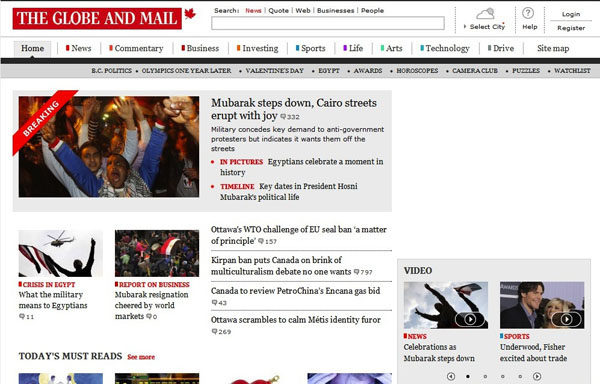The height and width of the screenshot is (384, 600).
Task: Click See more beside Today's Must Reads
Action: click(141, 357)
